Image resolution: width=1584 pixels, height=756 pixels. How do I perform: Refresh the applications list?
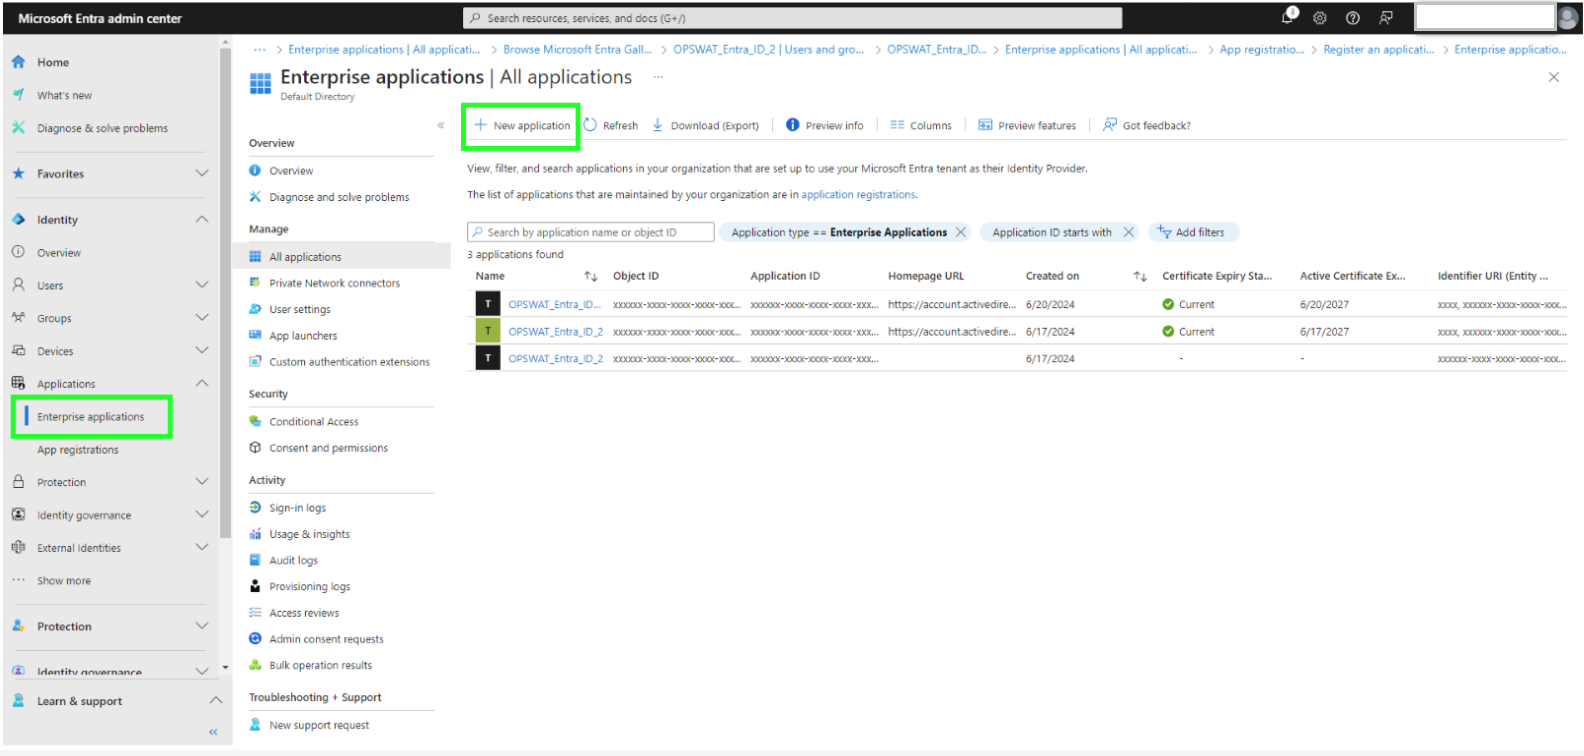[x=611, y=126]
